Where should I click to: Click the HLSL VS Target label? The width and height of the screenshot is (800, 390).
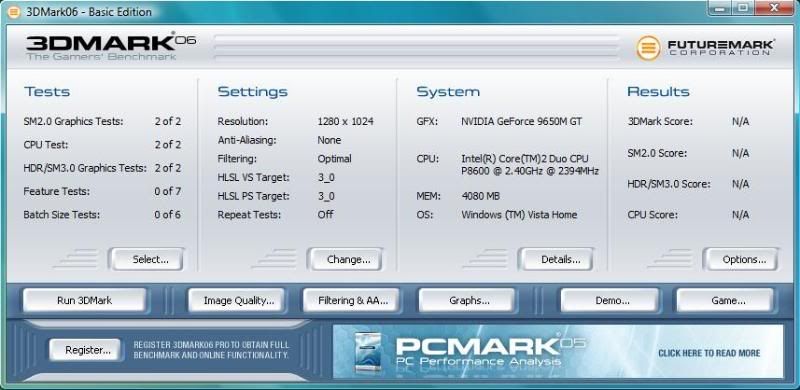(254, 178)
